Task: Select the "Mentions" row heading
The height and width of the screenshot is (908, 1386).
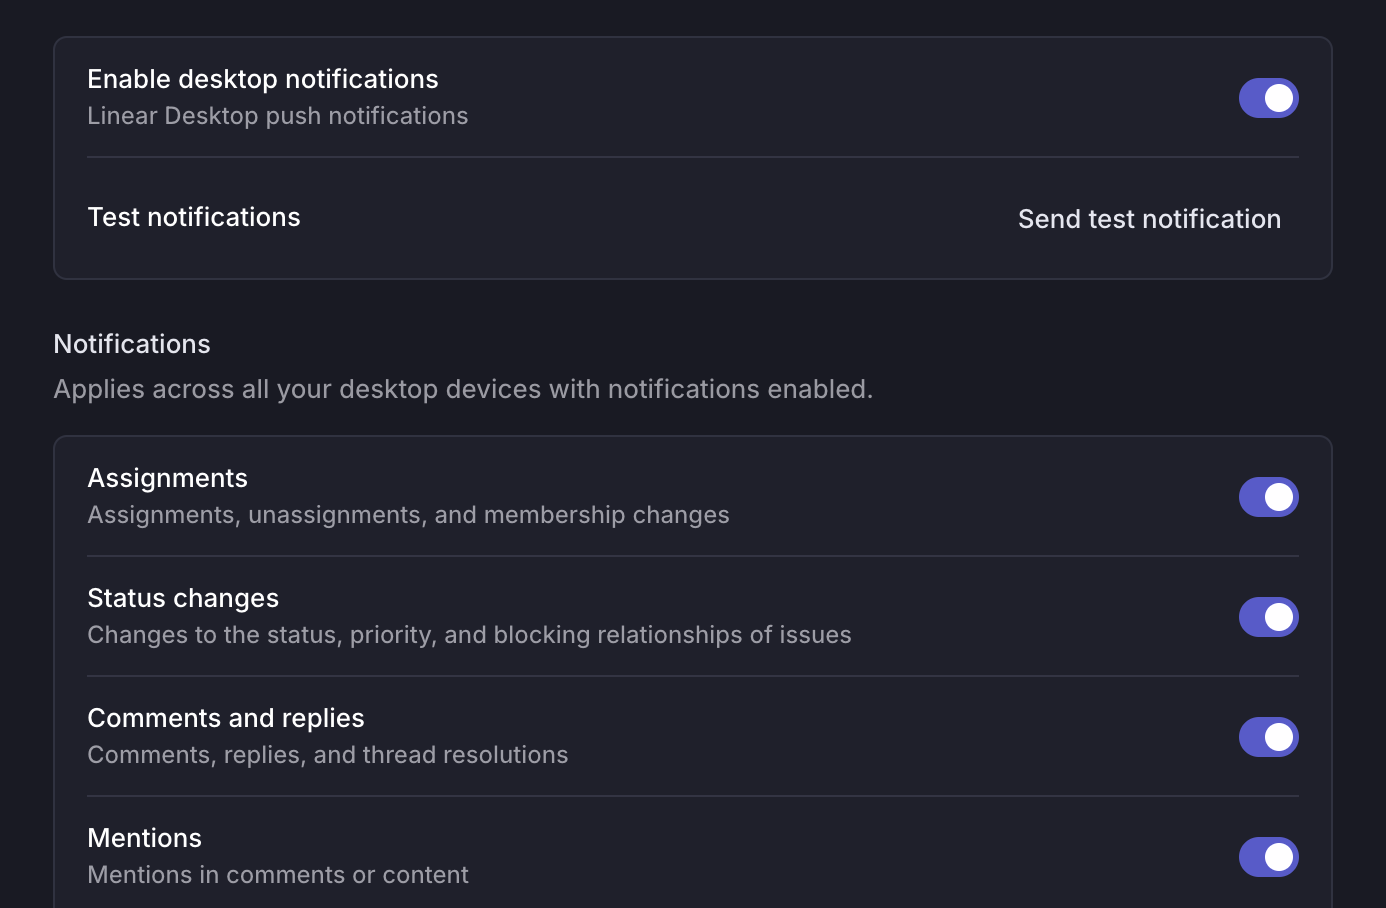Action: (x=144, y=838)
